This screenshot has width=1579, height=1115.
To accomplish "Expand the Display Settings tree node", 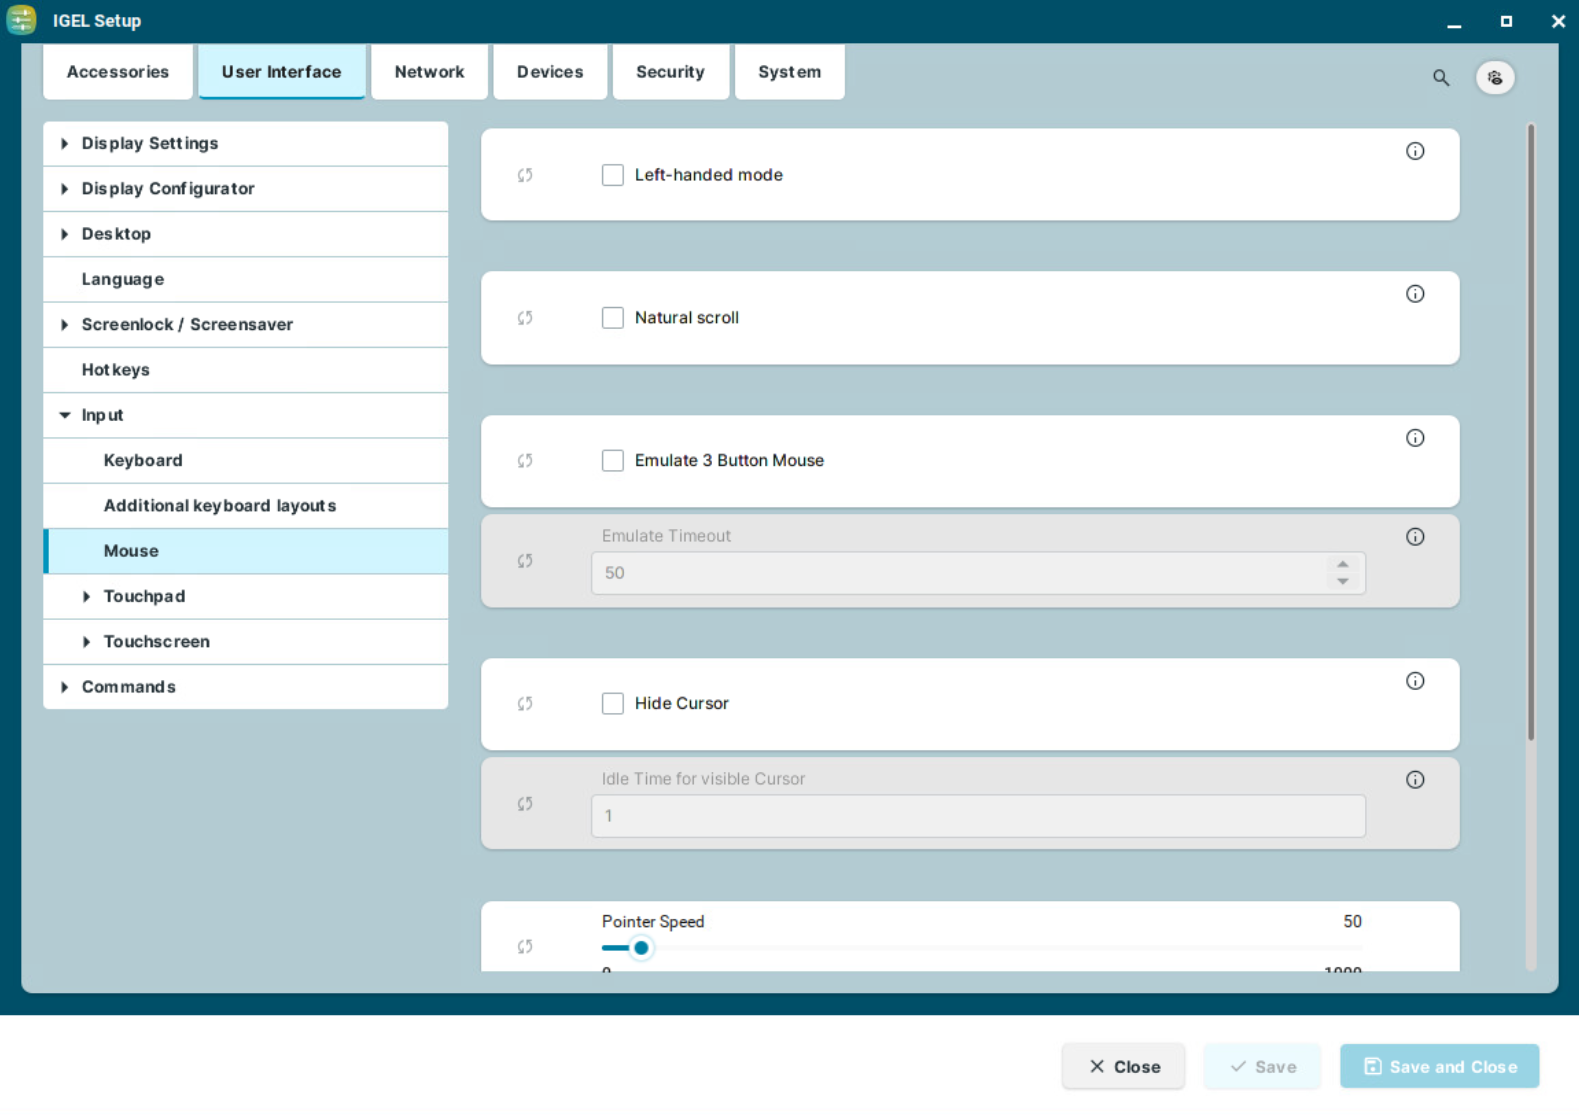I will (65, 144).
